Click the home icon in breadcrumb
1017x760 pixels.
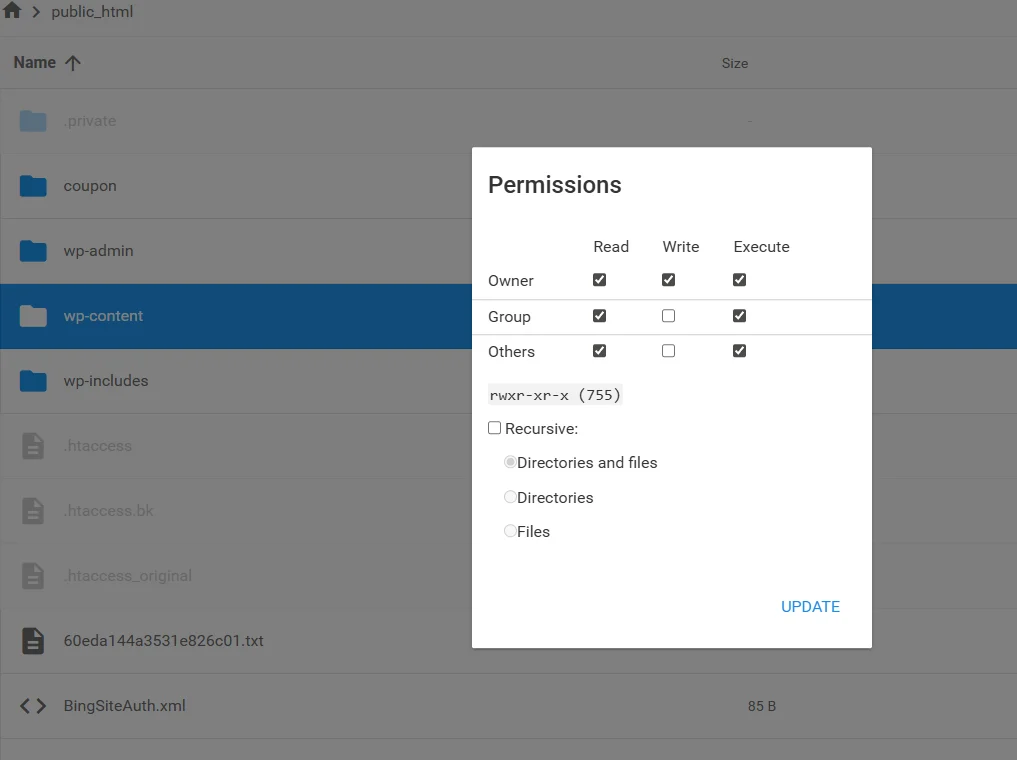(12, 10)
